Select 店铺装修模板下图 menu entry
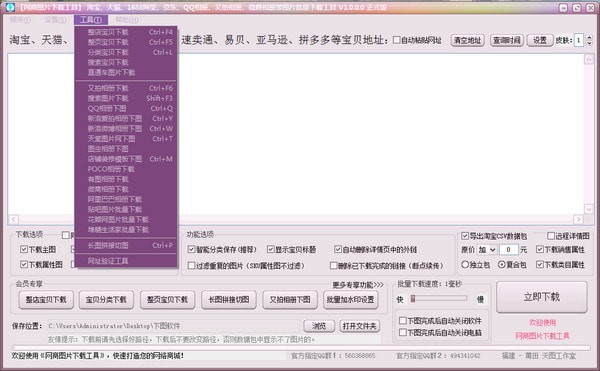 point(126,159)
